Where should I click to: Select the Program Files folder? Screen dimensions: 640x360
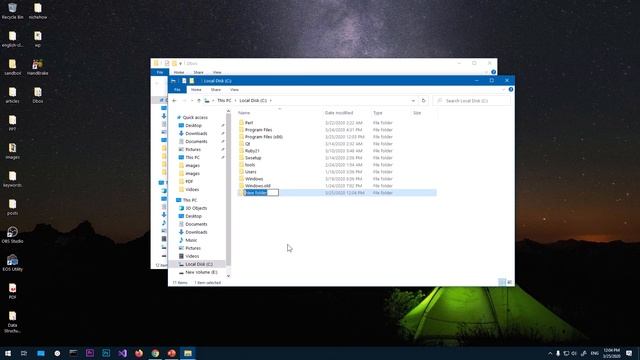[258, 130]
